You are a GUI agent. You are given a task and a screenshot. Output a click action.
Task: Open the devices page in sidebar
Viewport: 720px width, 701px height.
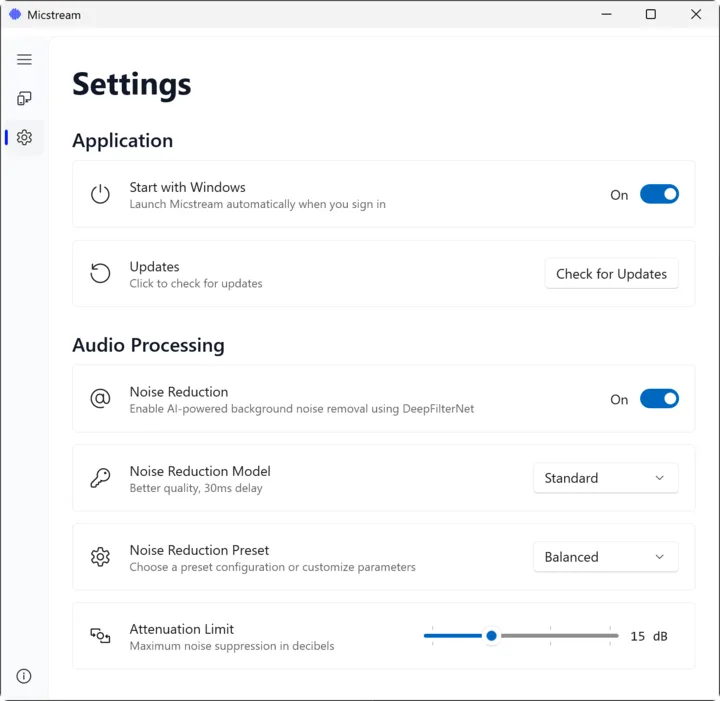pyautogui.click(x=24, y=98)
